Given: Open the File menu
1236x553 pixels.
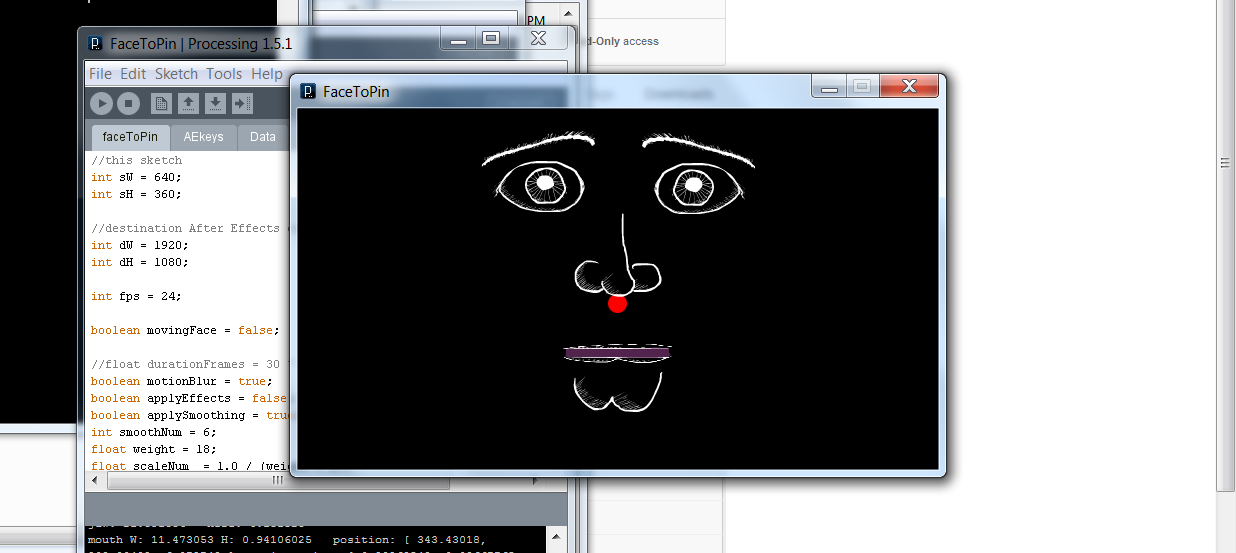Looking at the screenshot, I should click(101, 74).
